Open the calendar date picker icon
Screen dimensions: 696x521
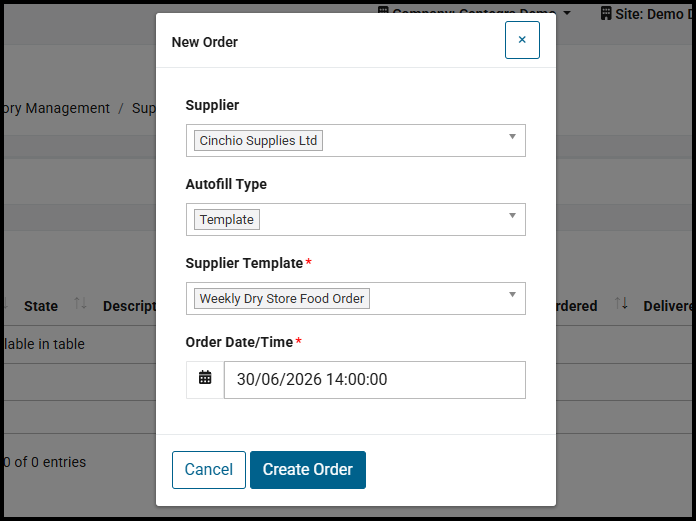[205, 379]
